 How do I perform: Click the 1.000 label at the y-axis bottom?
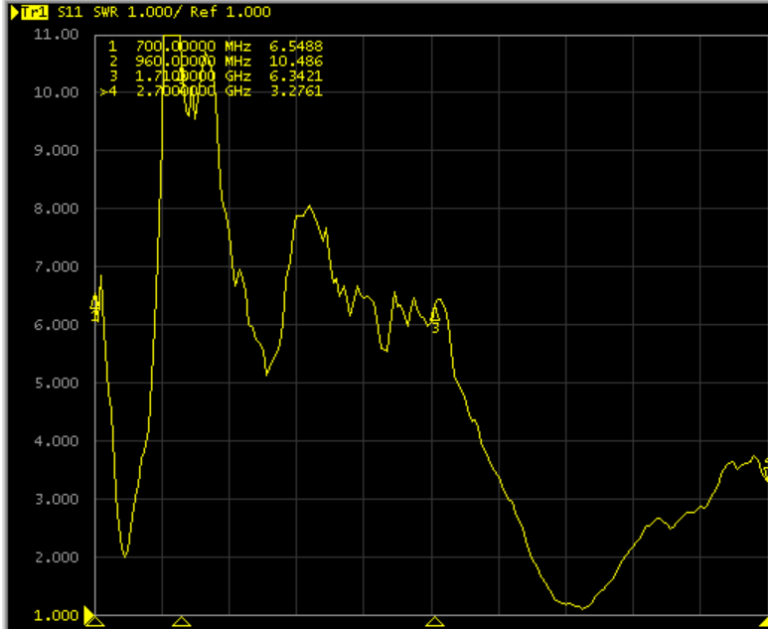(56, 615)
